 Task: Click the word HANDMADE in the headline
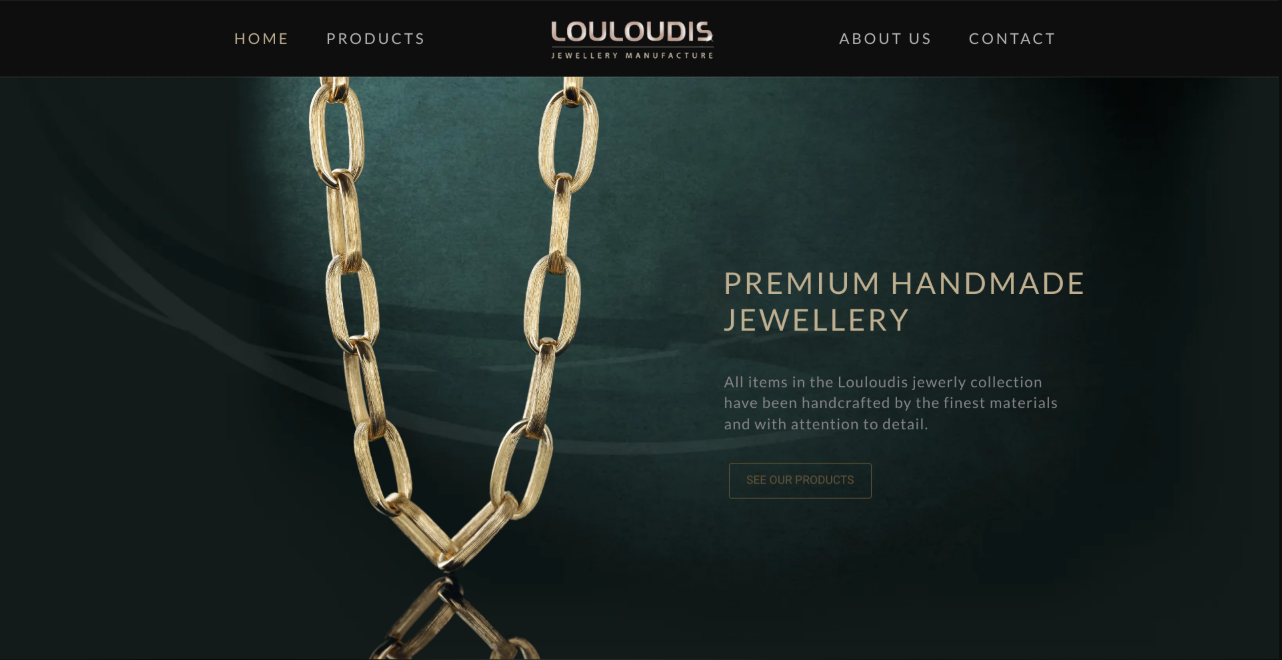[988, 283]
